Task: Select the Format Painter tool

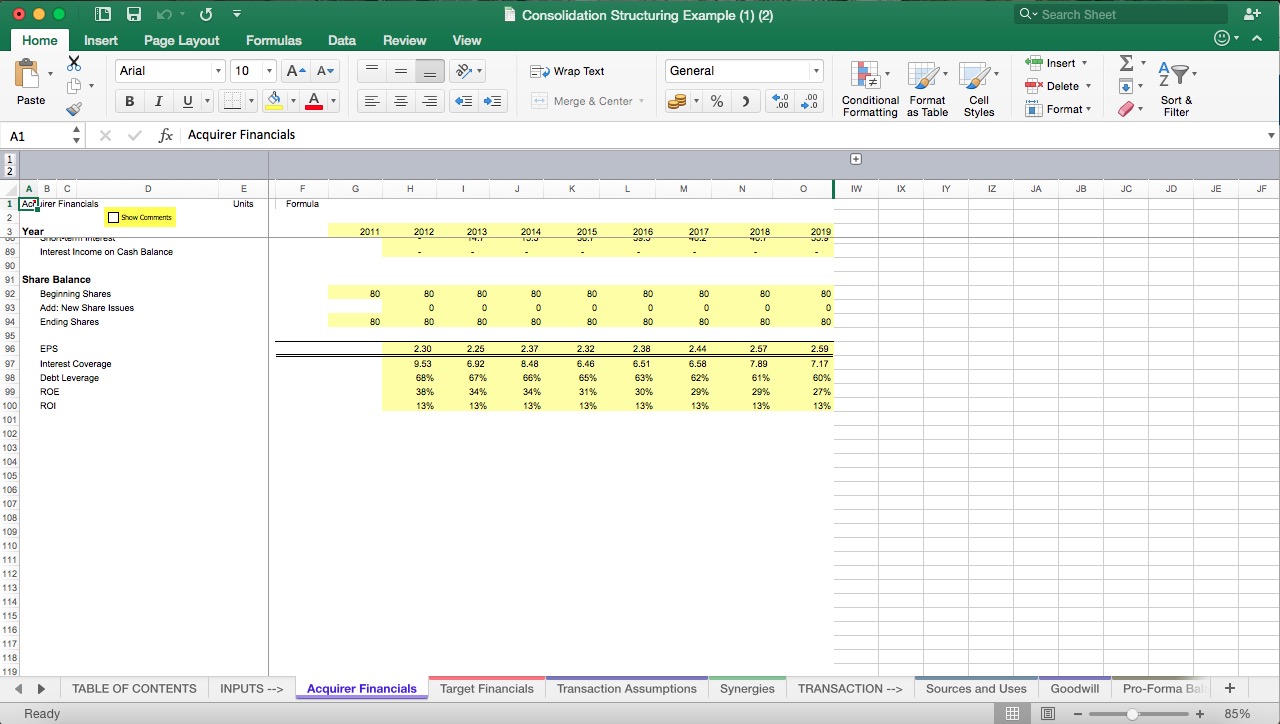Action: pos(73,108)
